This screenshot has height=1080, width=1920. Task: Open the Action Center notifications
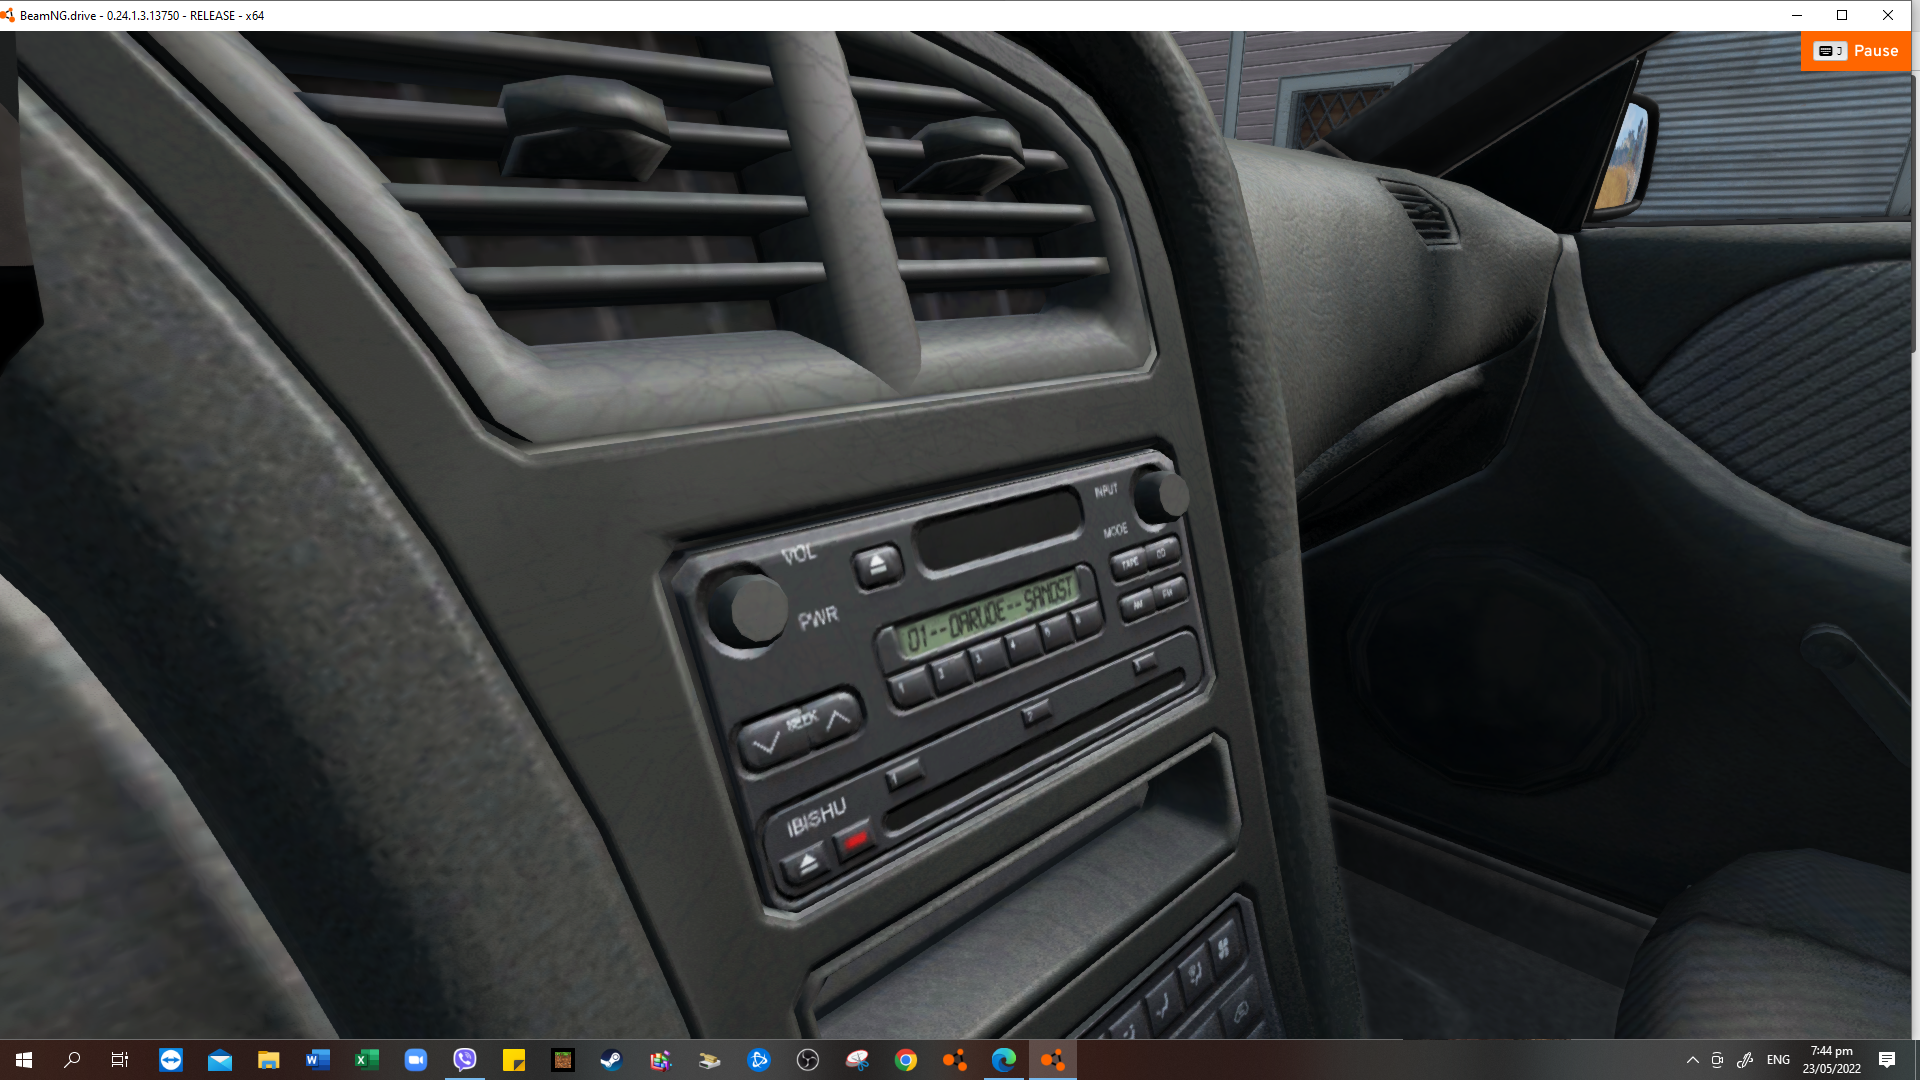pyautogui.click(x=1887, y=1060)
